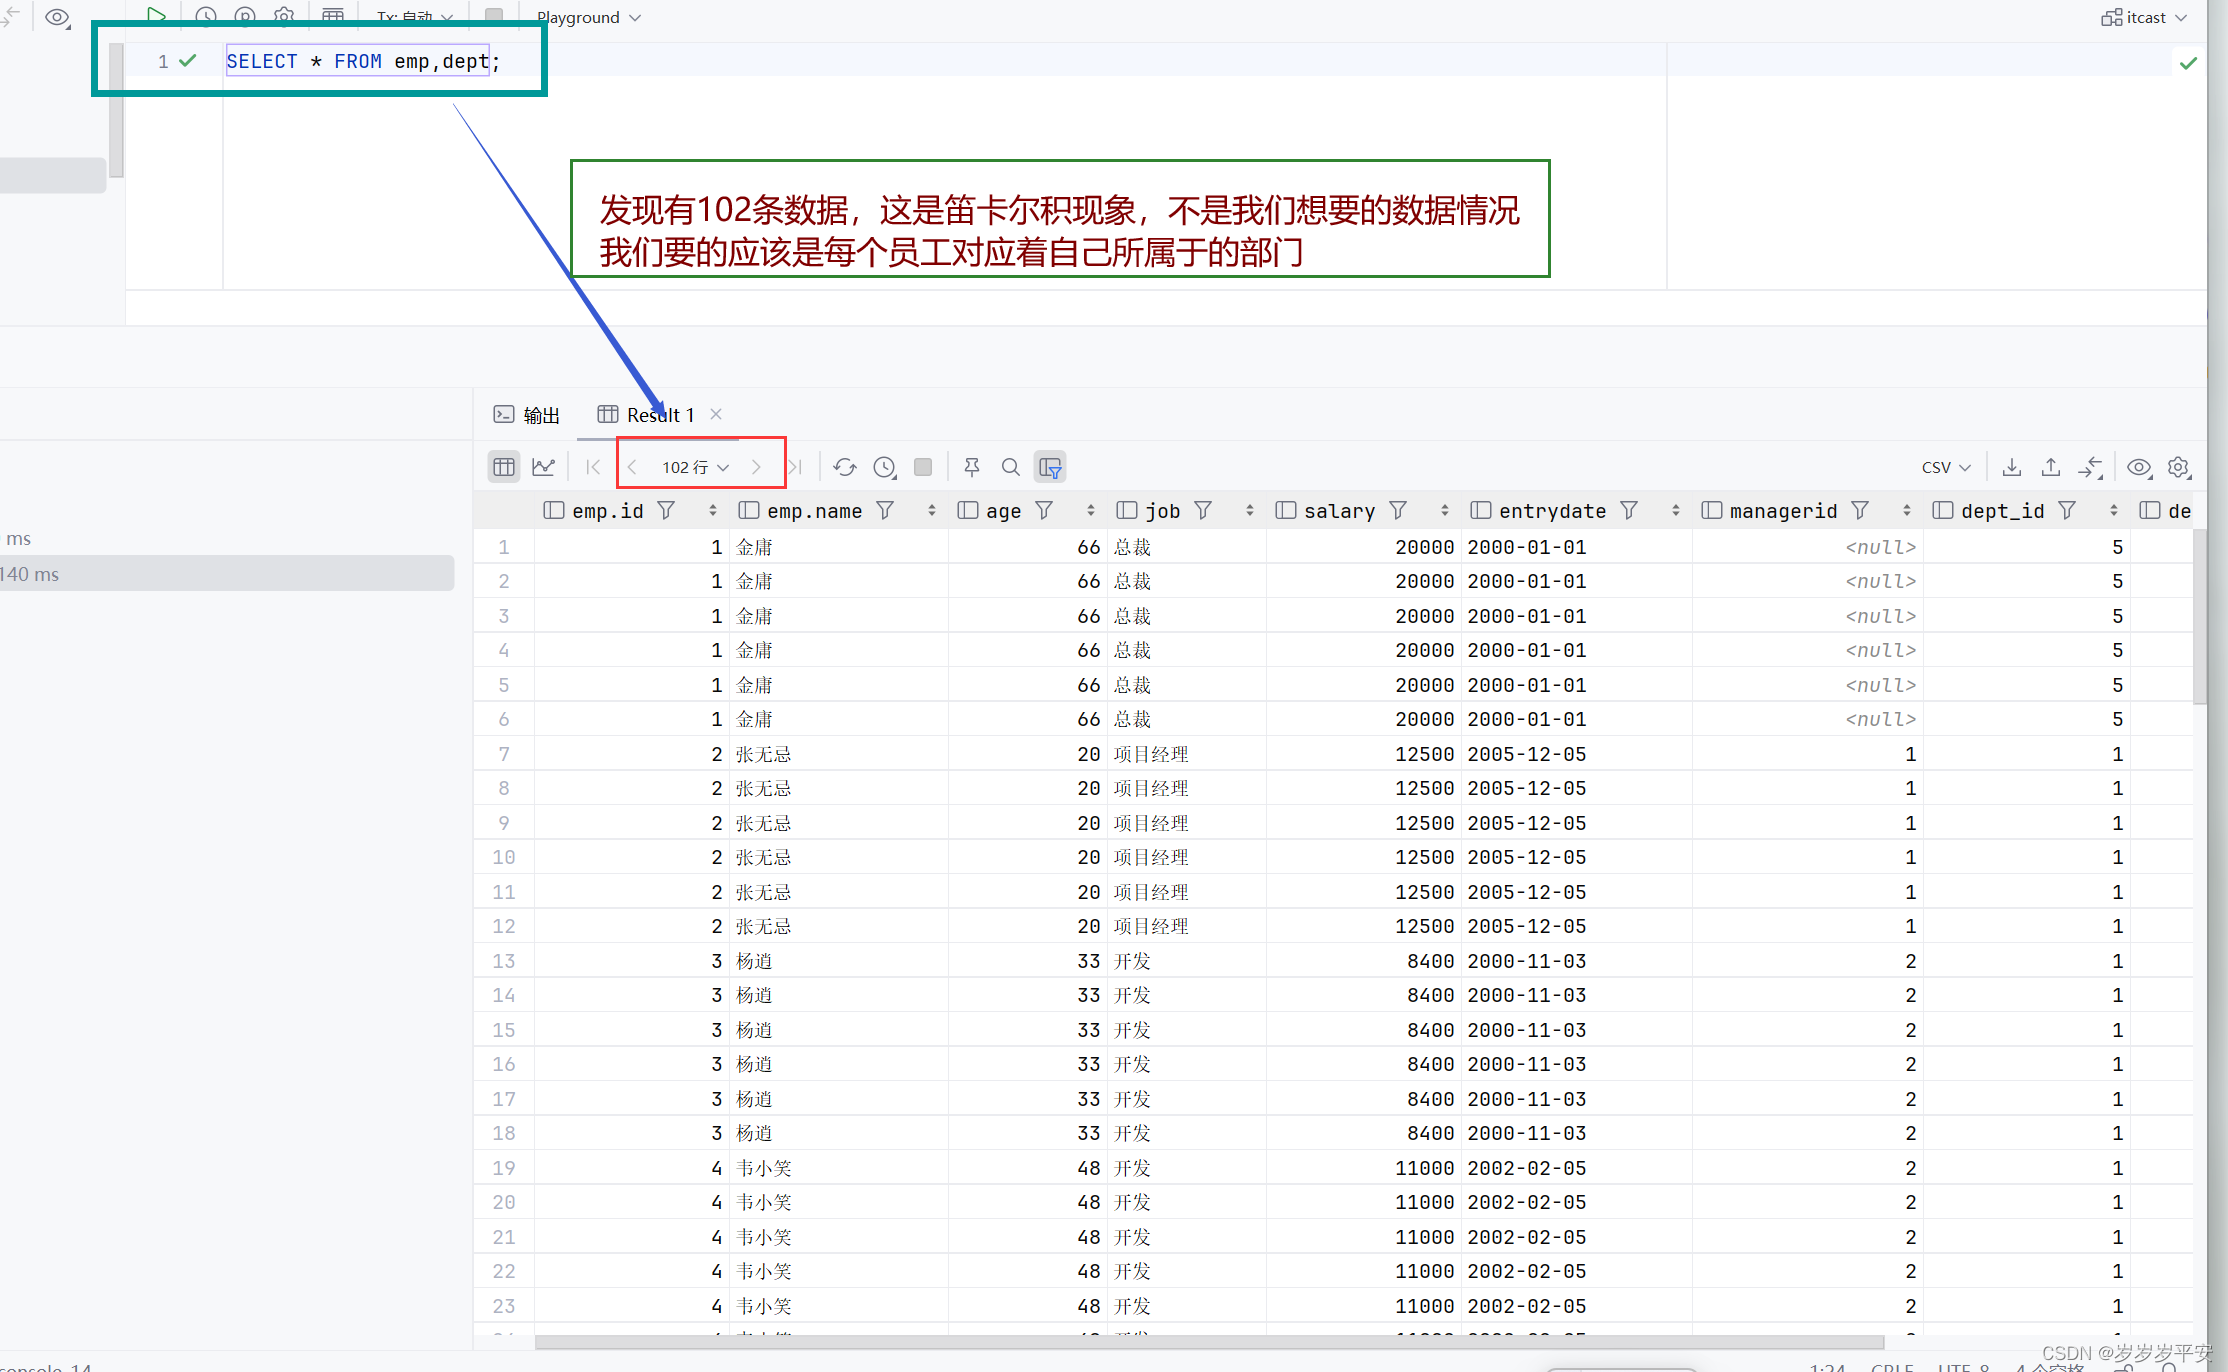Go to first page of results
The image size is (2228, 1372).
[x=593, y=467]
